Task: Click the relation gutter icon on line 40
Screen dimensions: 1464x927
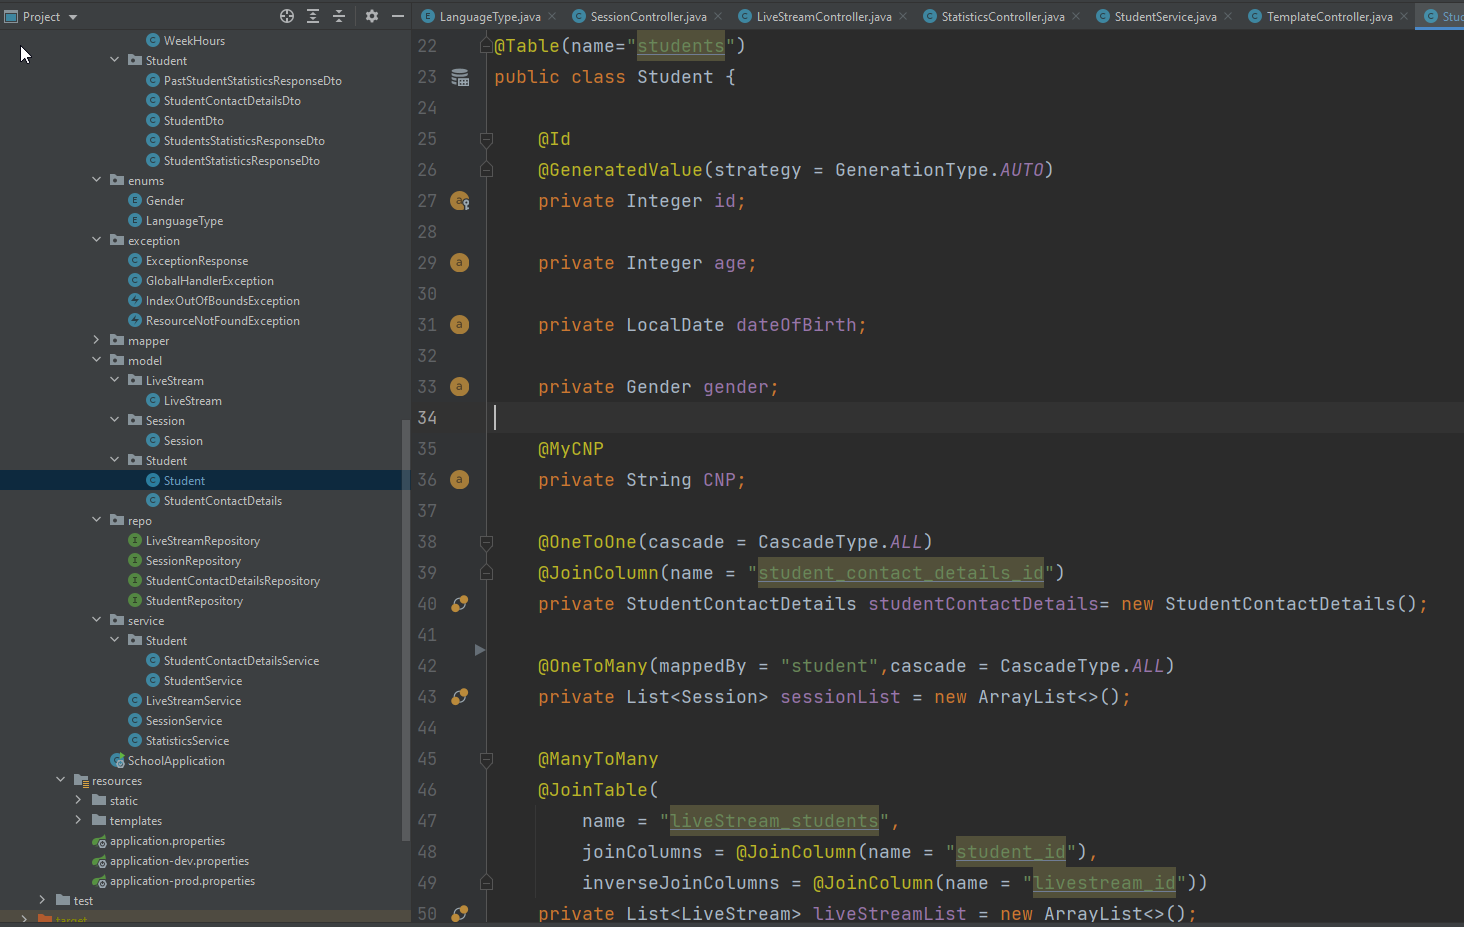Action: pyautogui.click(x=460, y=604)
